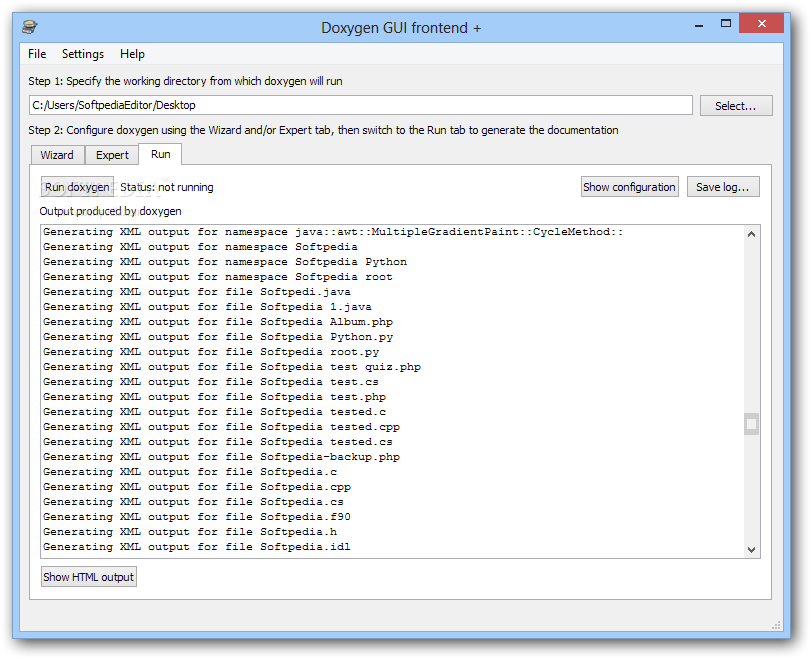Click log line 'file Softpedia test.php'

tap(214, 397)
